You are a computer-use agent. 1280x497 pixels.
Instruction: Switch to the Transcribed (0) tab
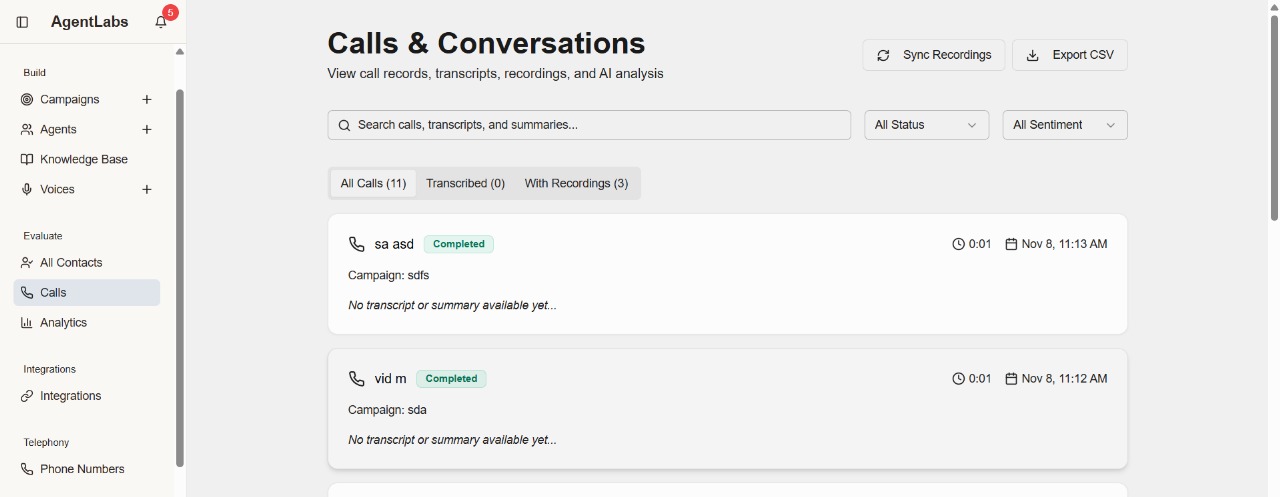[x=465, y=183]
